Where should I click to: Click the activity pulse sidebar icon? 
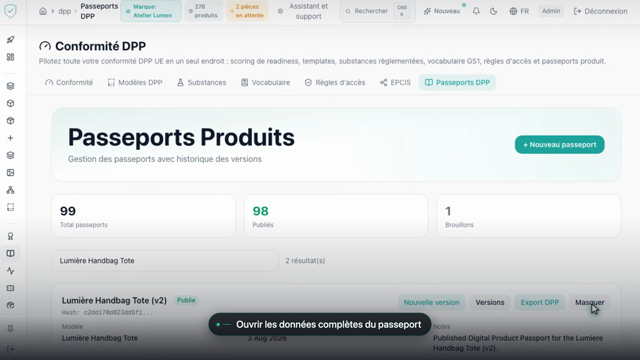coord(11,271)
